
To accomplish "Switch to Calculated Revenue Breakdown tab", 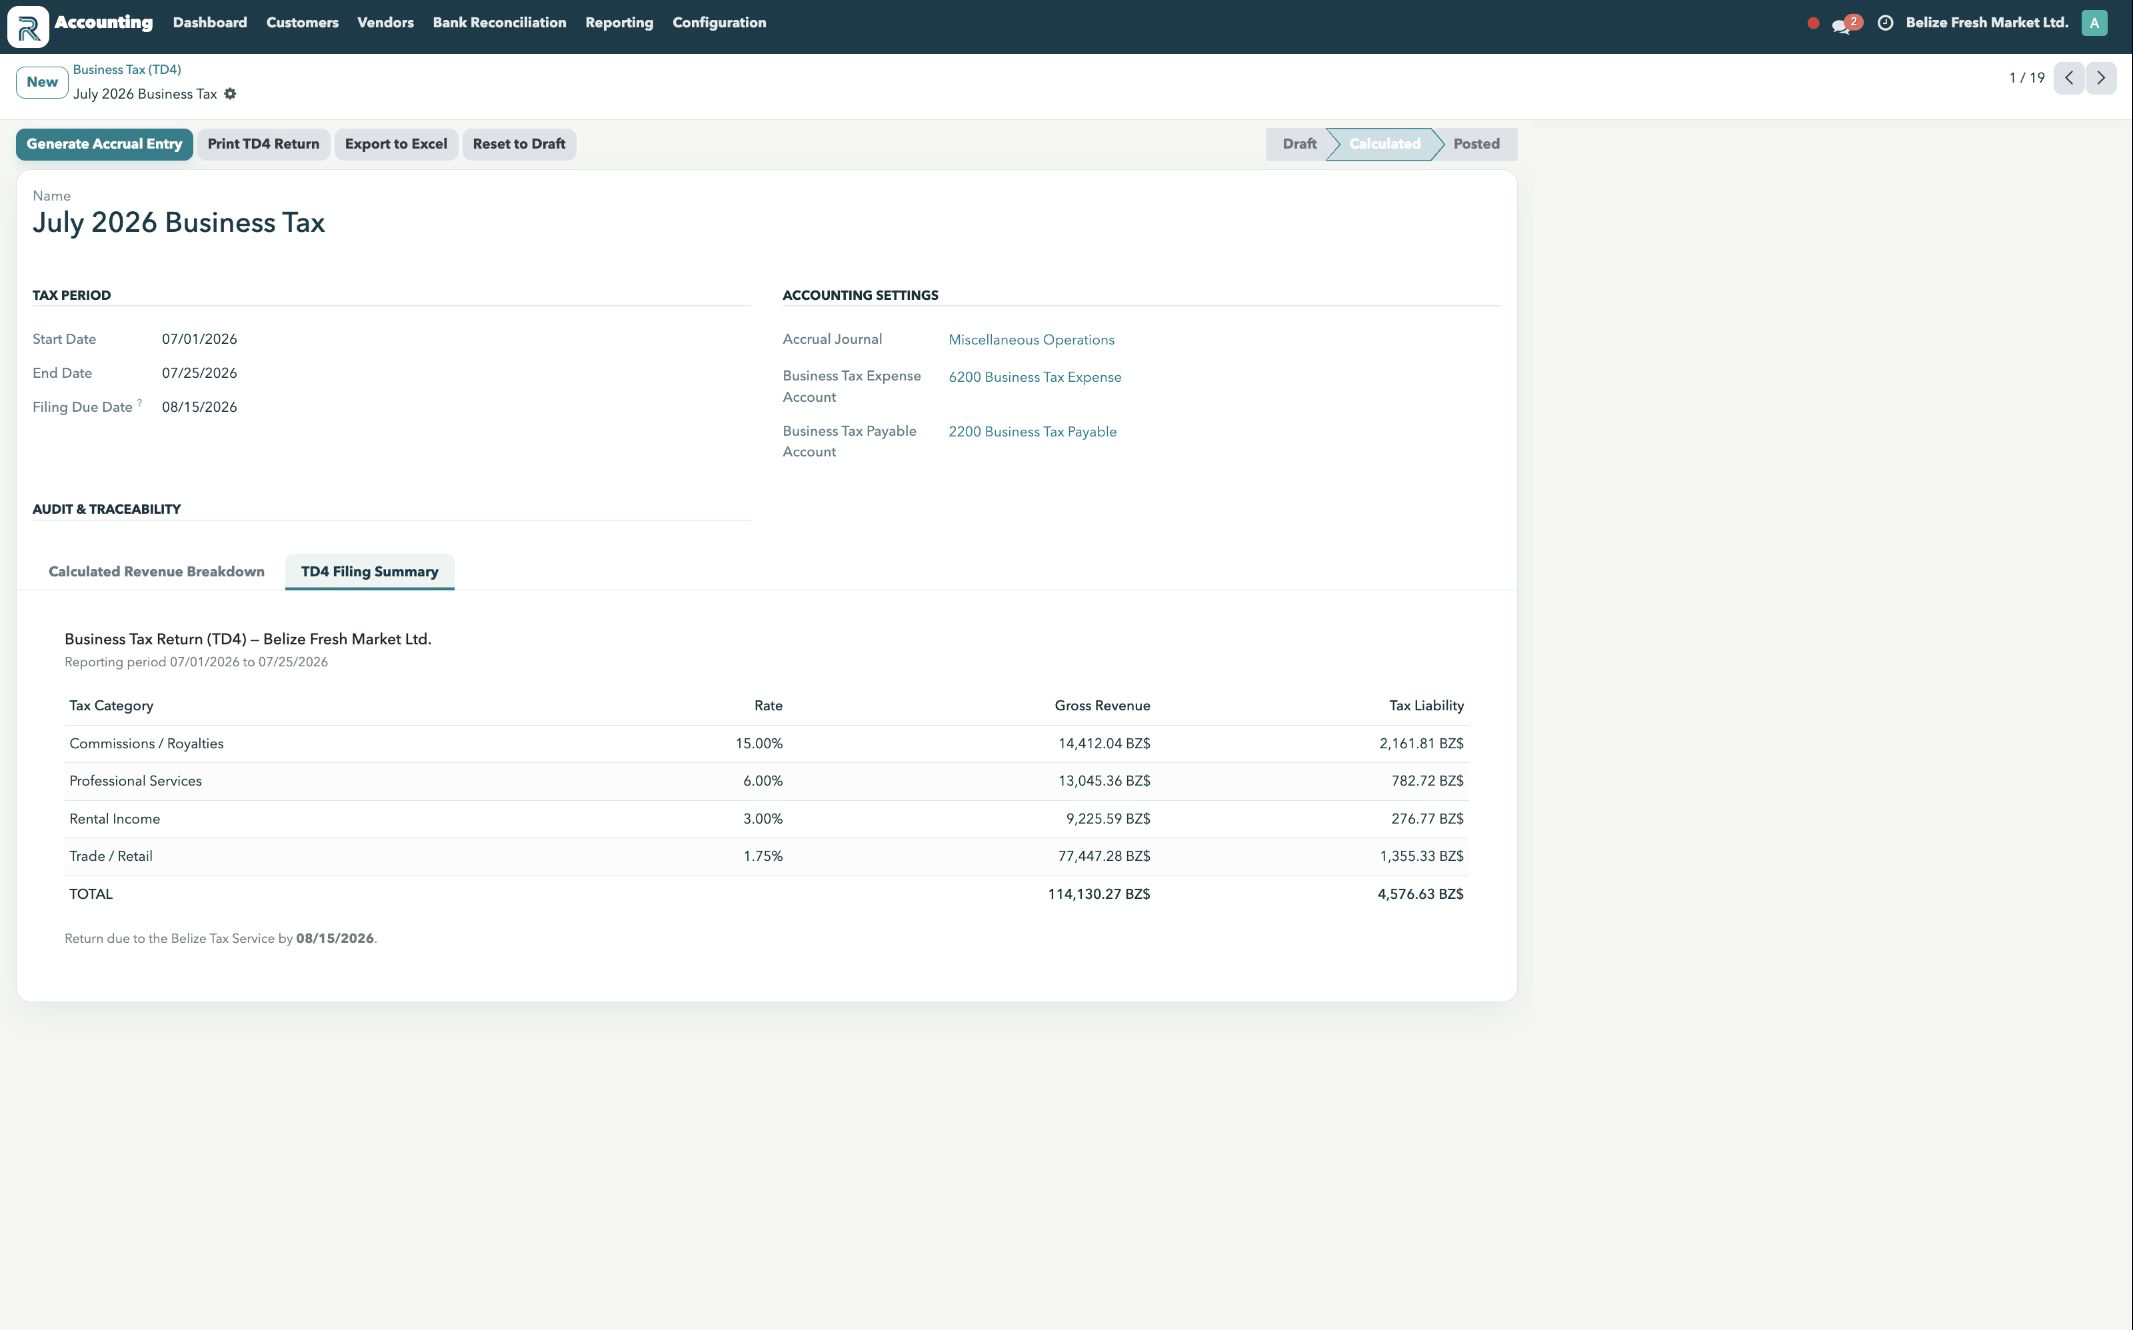I will click(157, 572).
